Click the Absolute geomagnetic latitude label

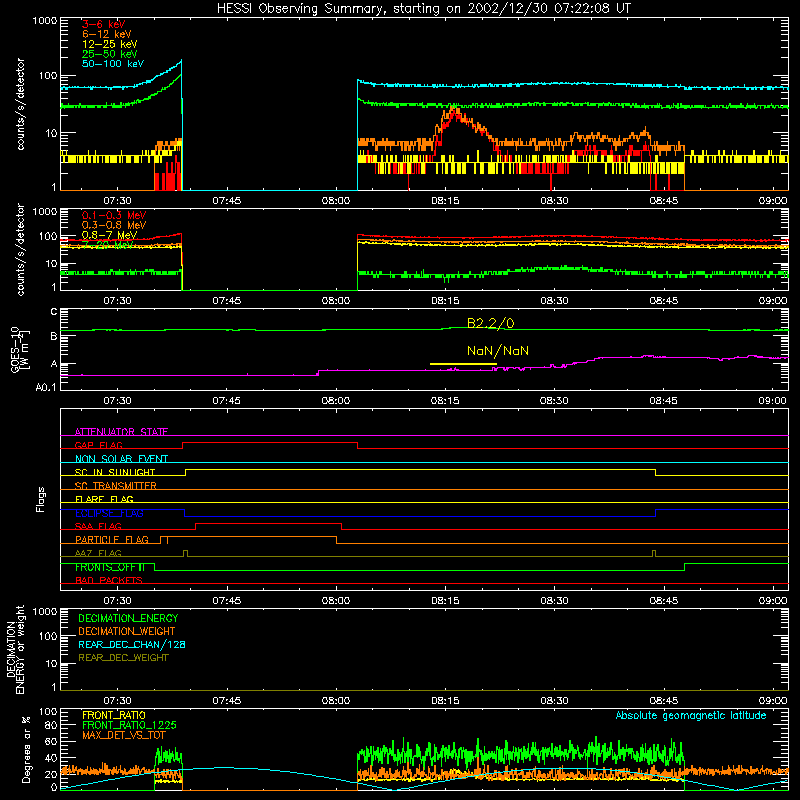(691, 715)
